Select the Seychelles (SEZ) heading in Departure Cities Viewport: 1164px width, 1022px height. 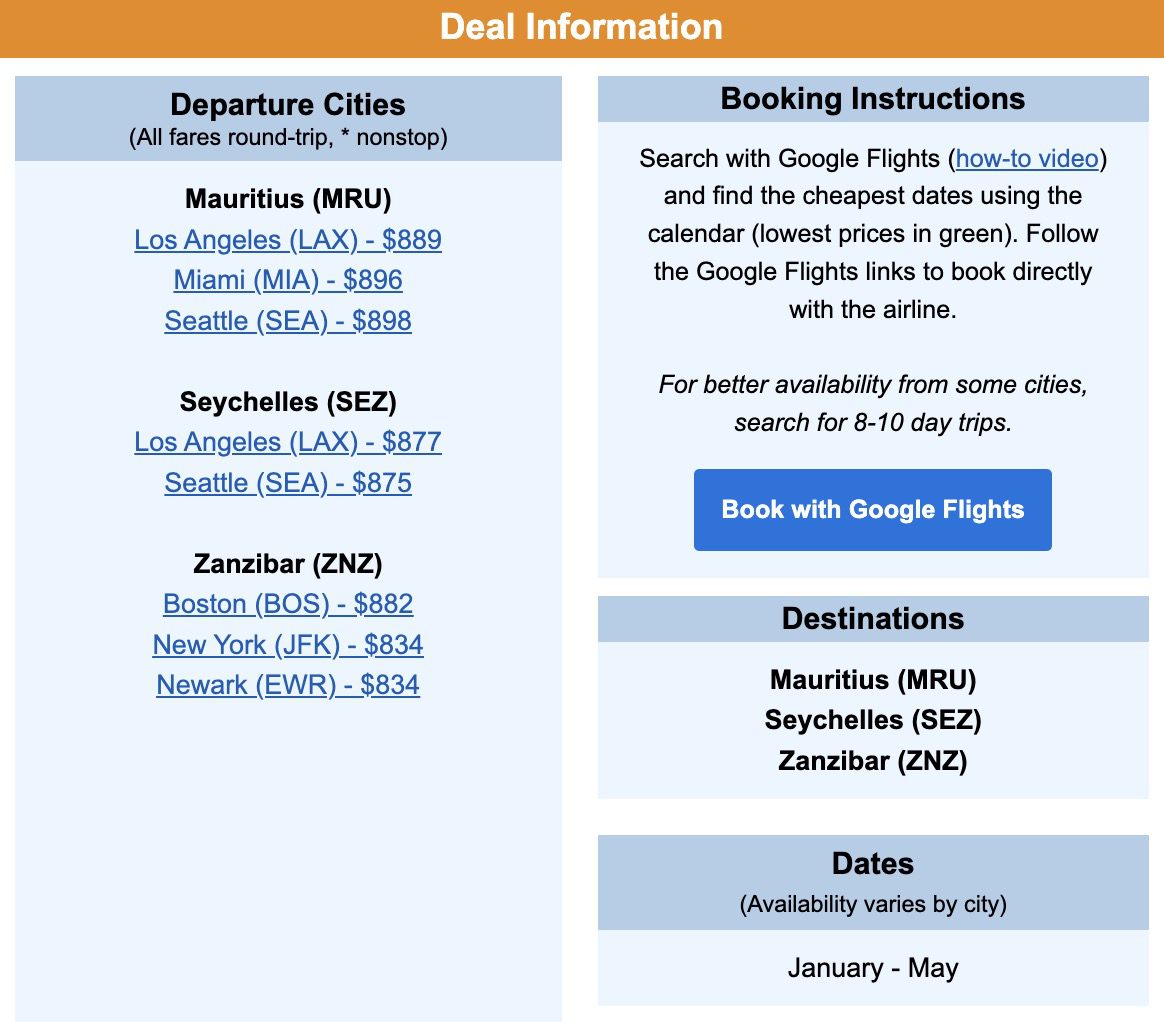287,402
